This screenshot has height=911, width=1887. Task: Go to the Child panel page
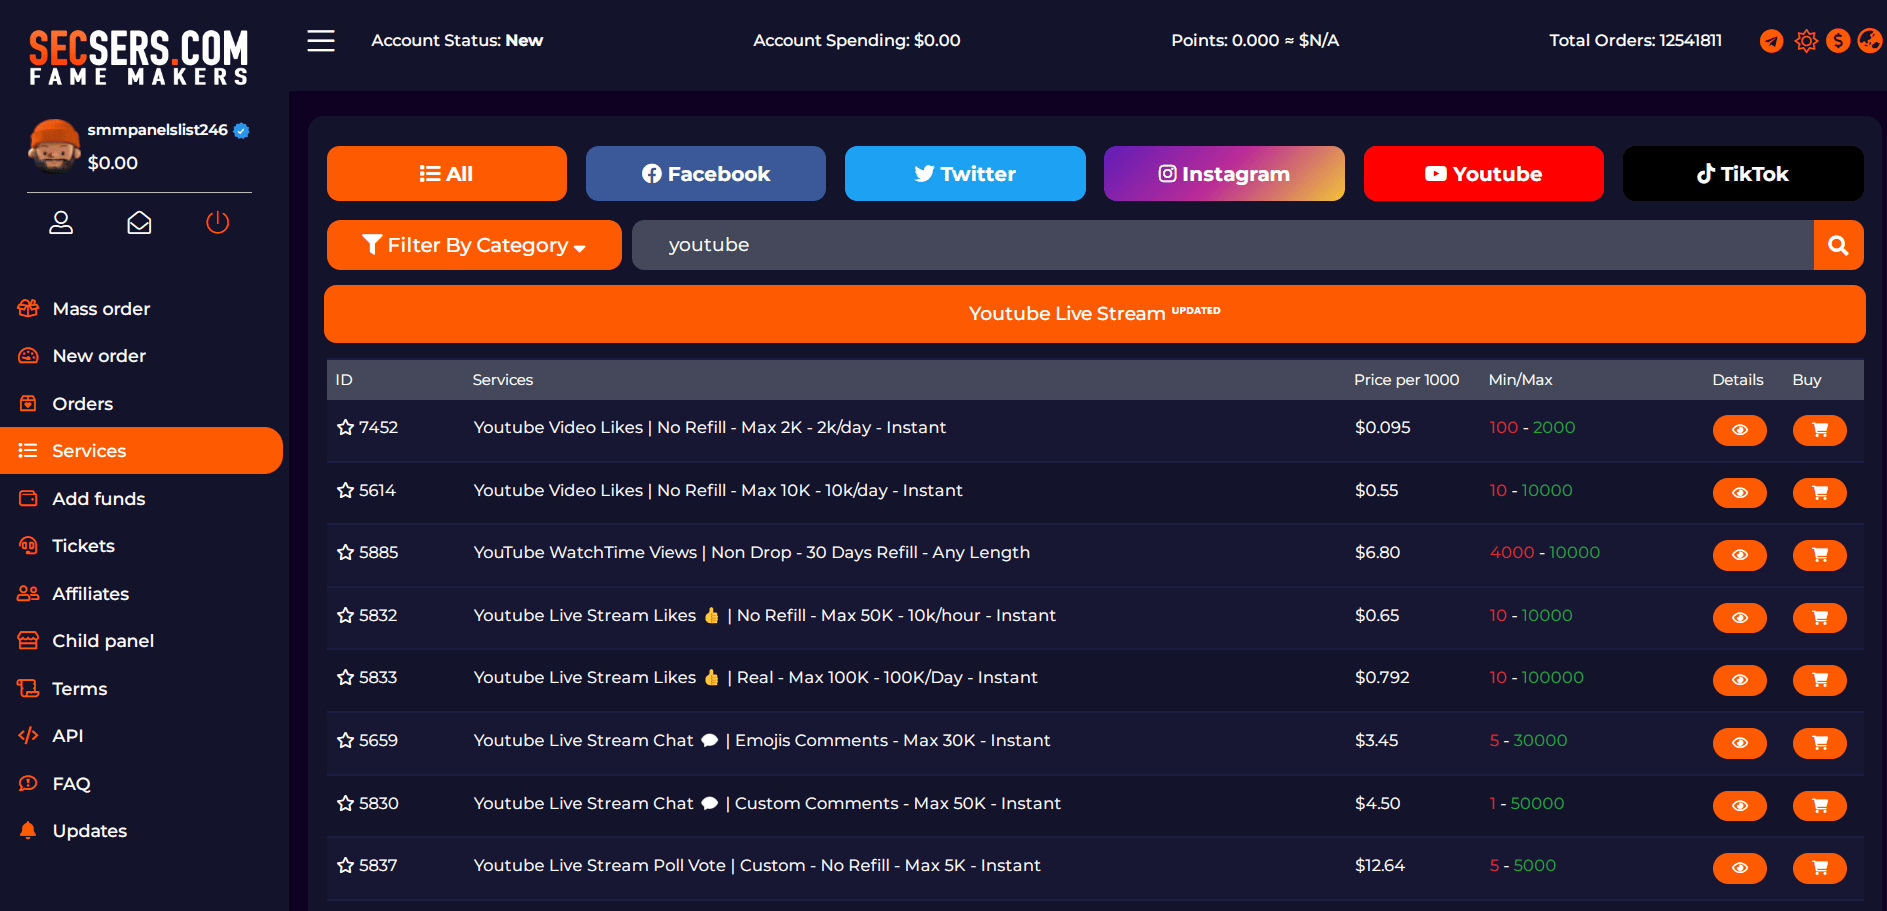(102, 641)
